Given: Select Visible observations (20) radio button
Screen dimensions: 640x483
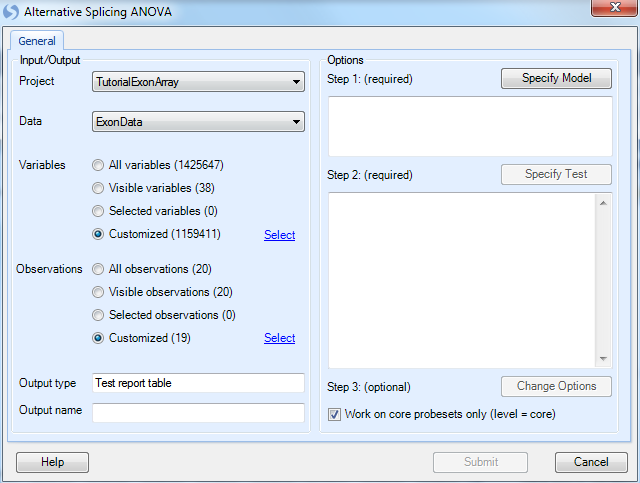Looking at the screenshot, I should (98, 292).
